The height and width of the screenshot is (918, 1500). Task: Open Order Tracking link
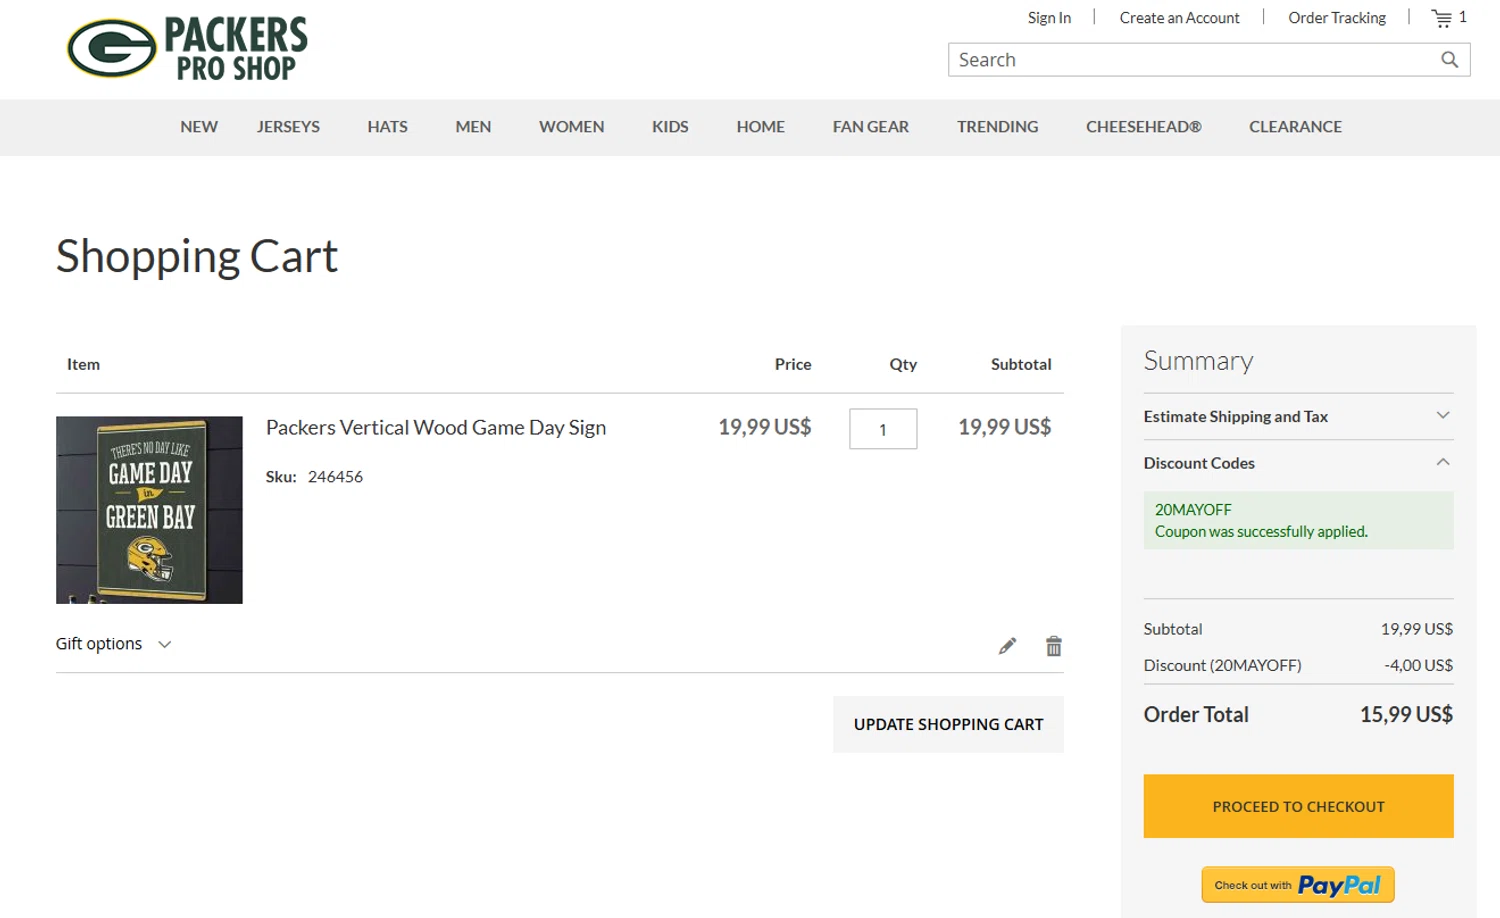tap(1337, 18)
